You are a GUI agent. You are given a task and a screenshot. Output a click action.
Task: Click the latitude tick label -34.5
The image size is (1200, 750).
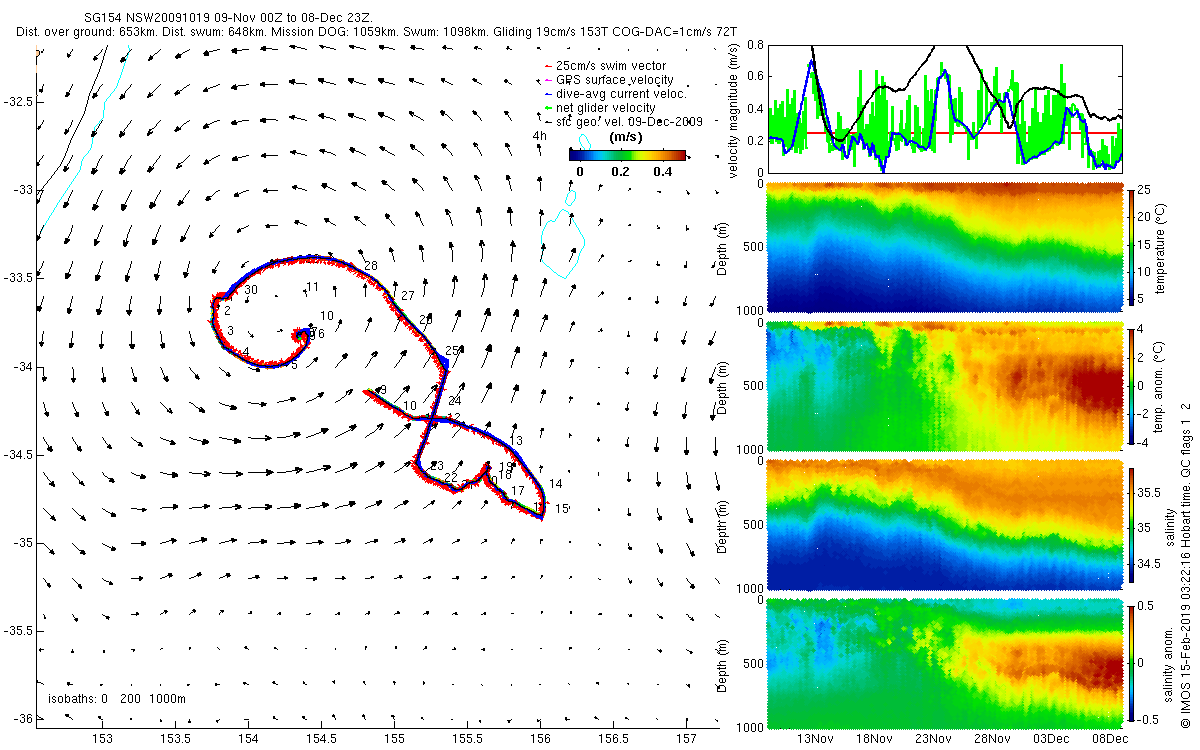coord(17,455)
